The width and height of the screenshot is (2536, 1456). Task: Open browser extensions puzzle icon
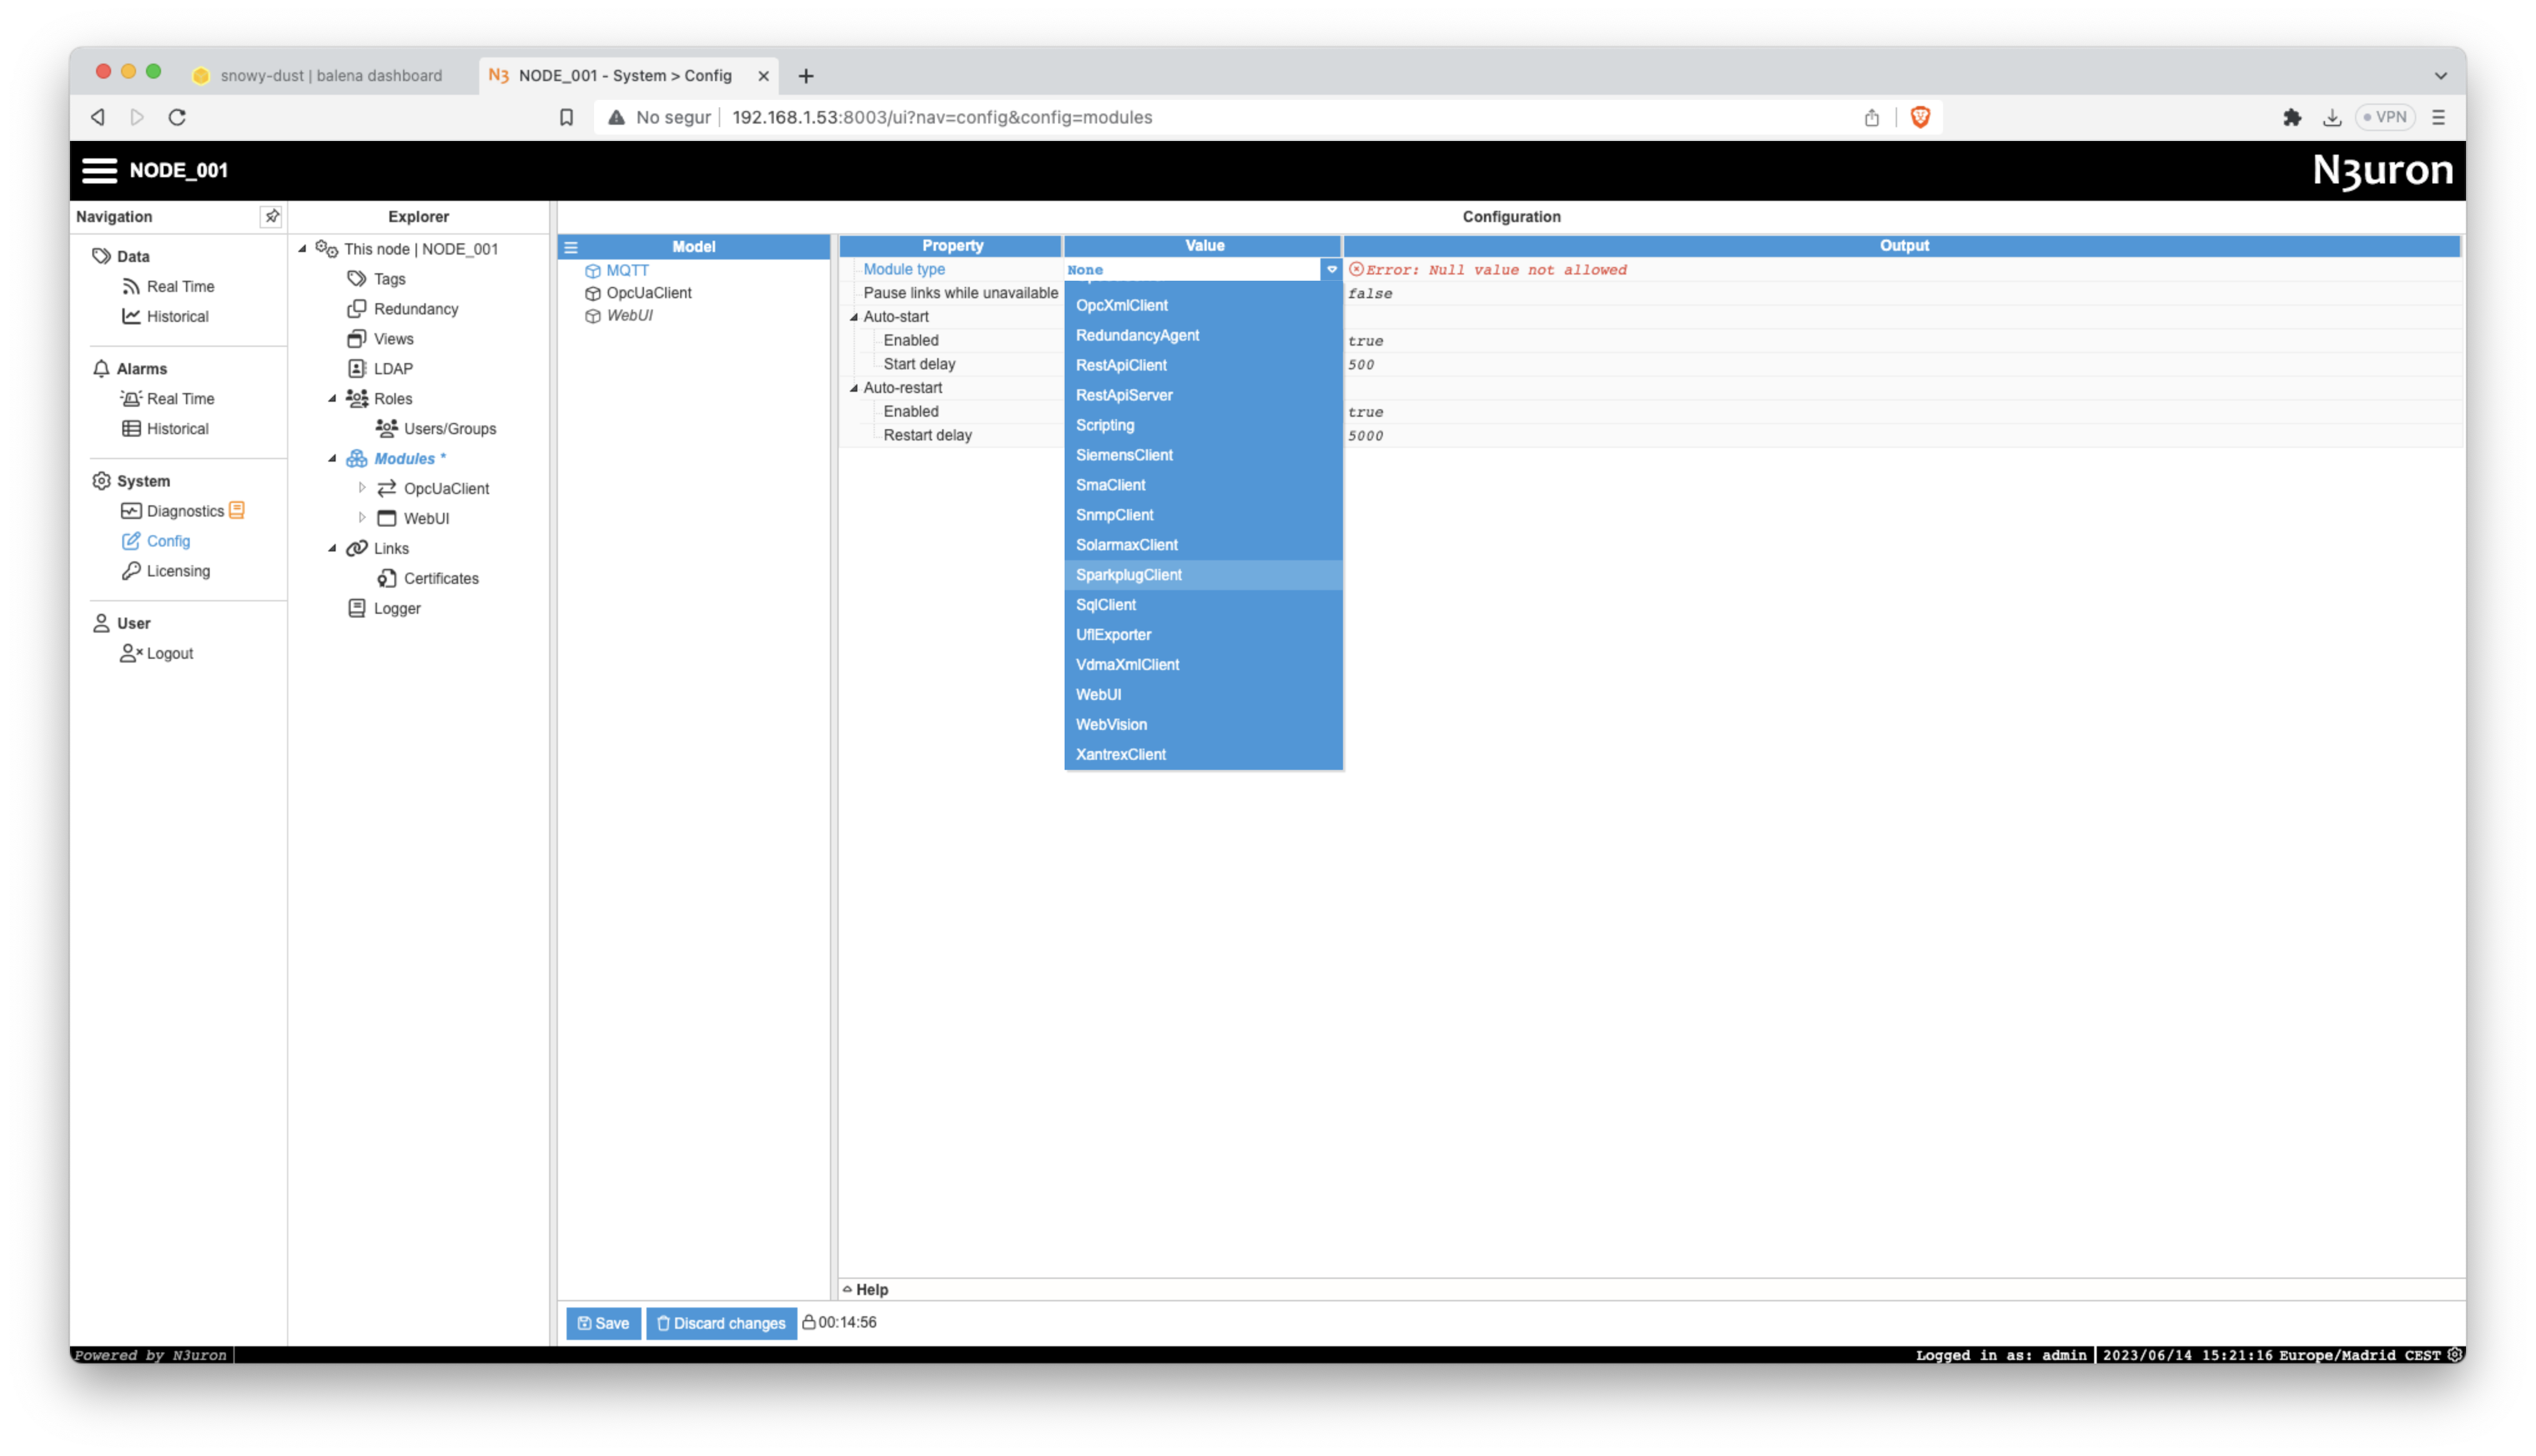(2291, 117)
